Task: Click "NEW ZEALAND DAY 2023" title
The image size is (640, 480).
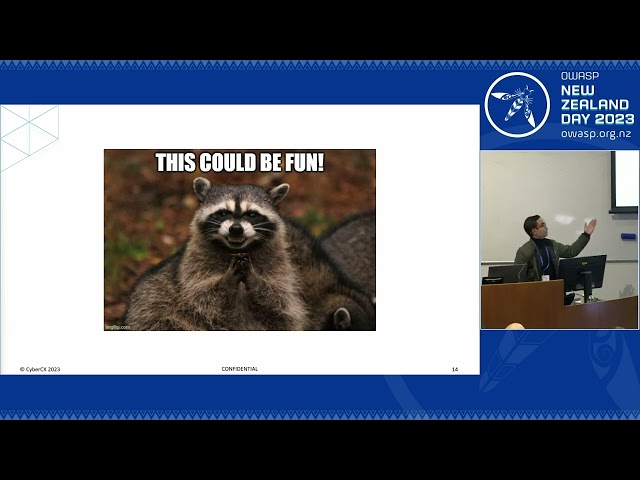Action: point(598,104)
